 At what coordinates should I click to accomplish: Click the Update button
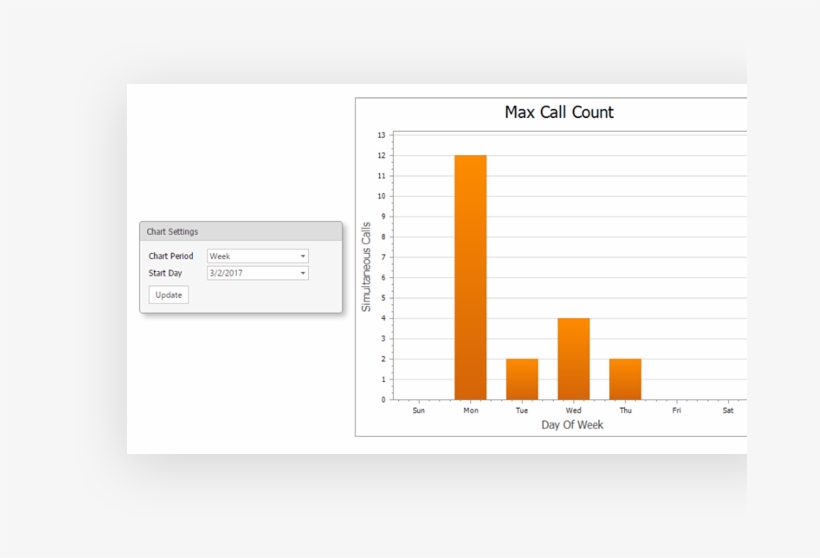pos(168,295)
